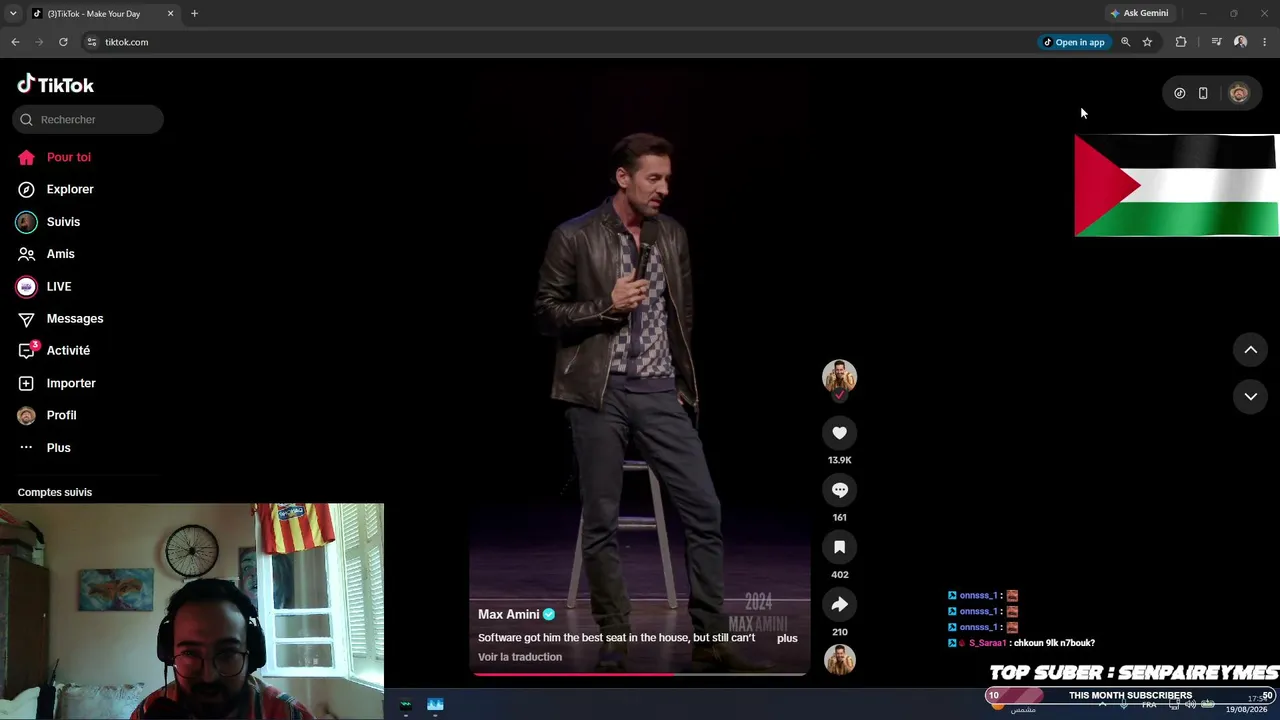Viewport: 1280px width, 720px height.
Task: Open the creator avatar above the like button
Action: 839,377
